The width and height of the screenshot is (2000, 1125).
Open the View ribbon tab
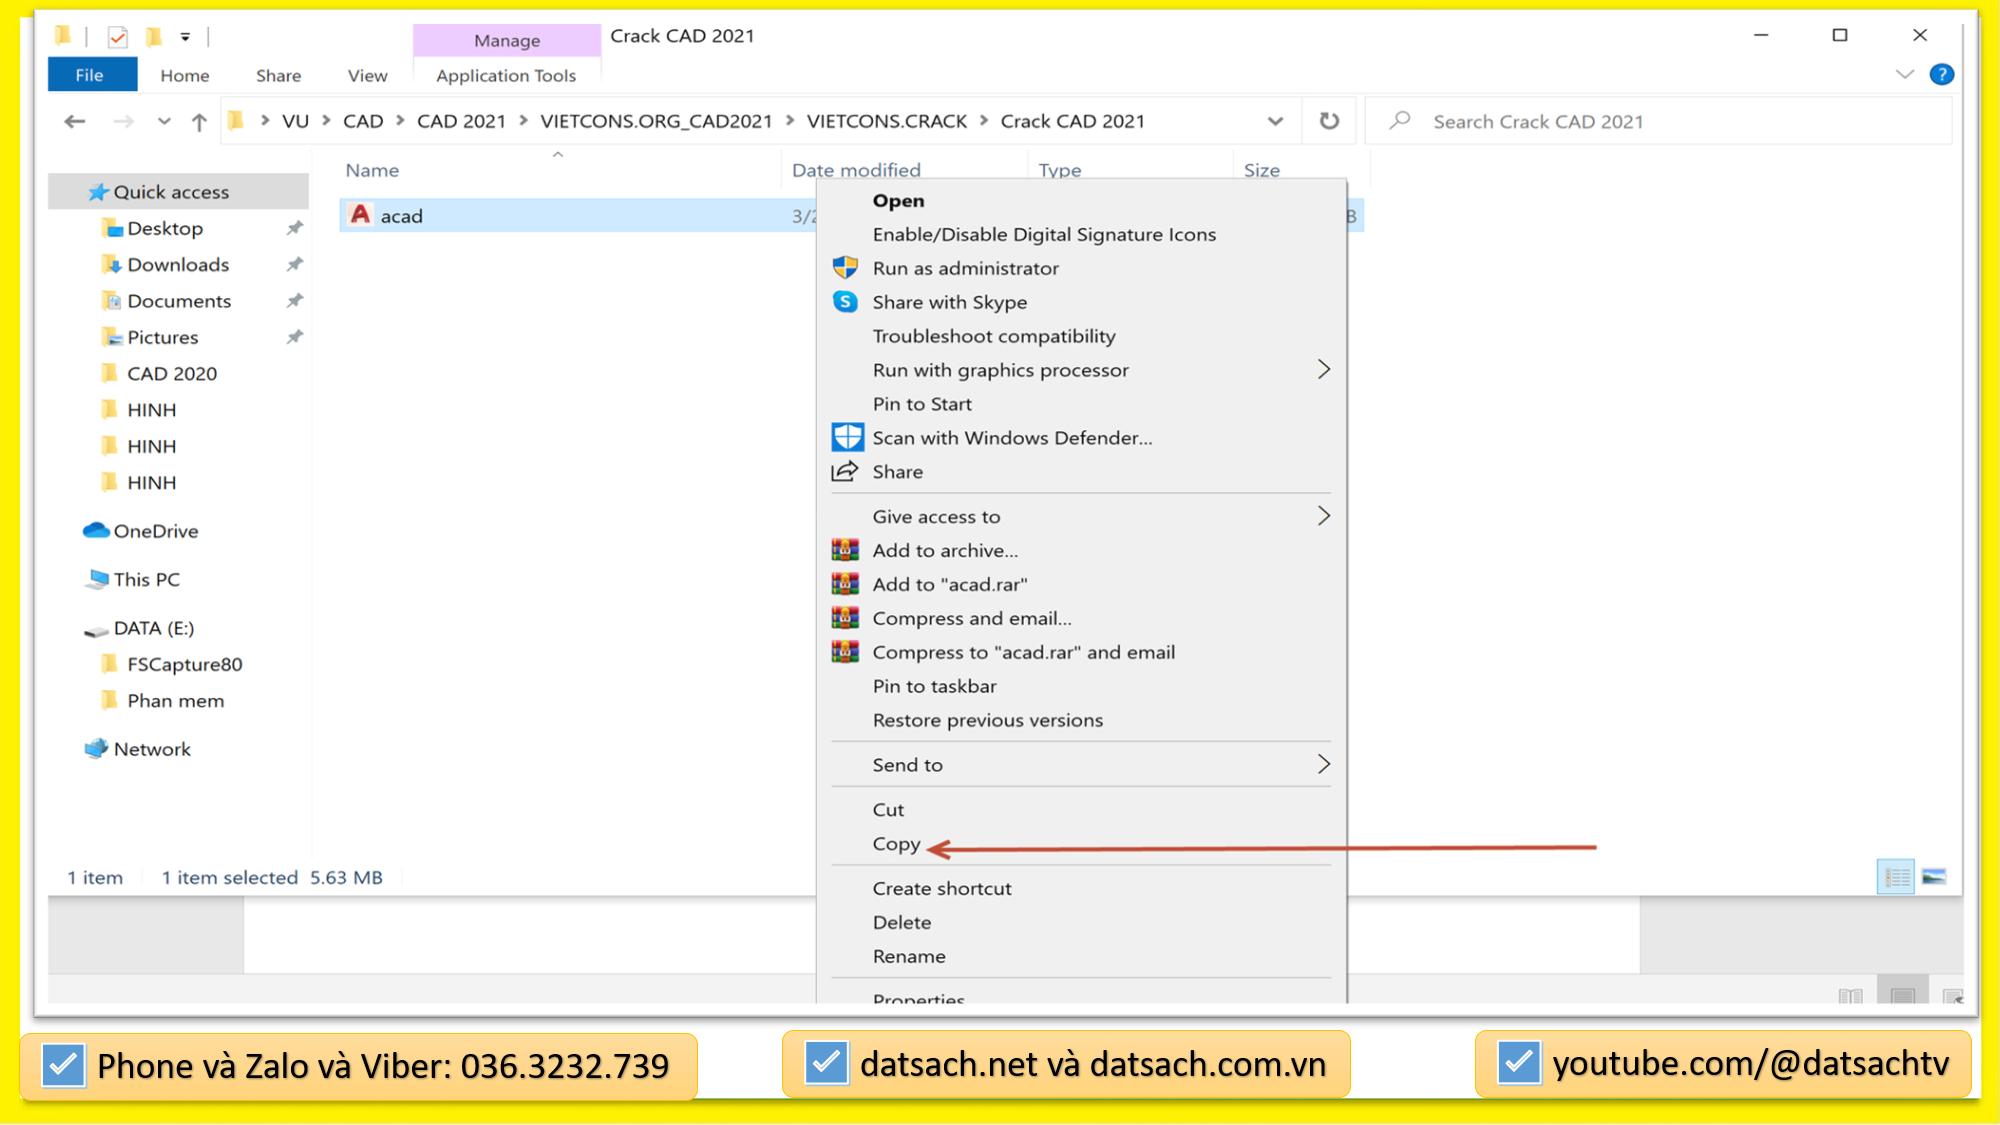(367, 75)
